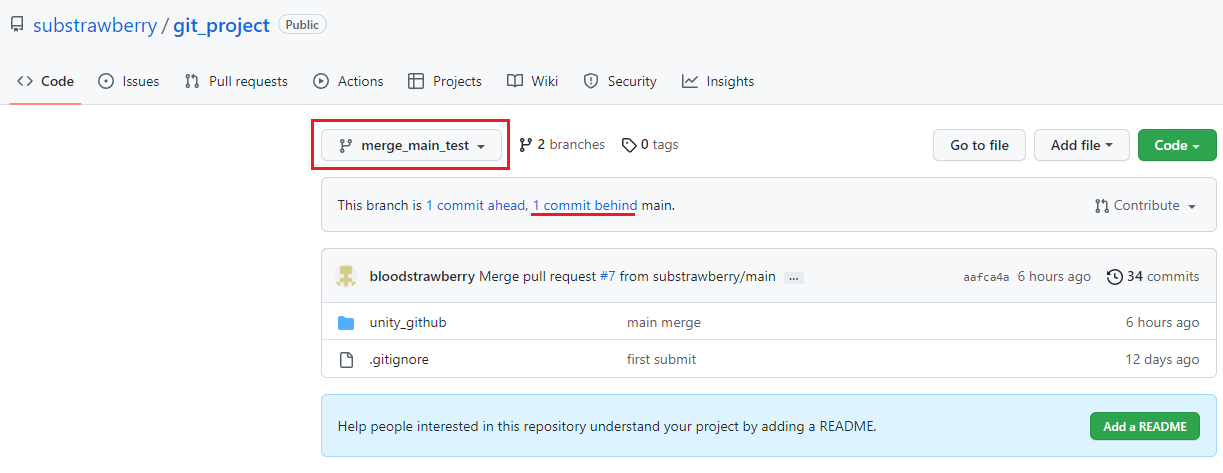Open the Security tab
The width and height of the screenshot is (1223, 473).
coord(620,81)
